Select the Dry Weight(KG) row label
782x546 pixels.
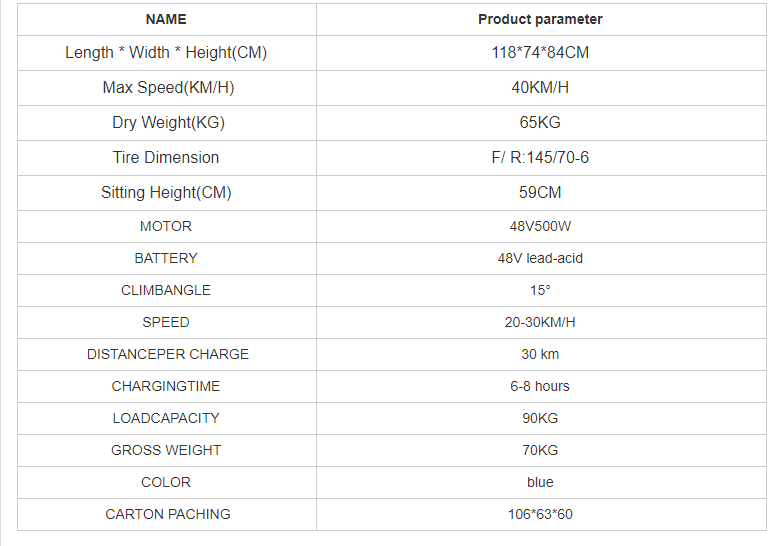pyautogui.click(x=168, y=123)
